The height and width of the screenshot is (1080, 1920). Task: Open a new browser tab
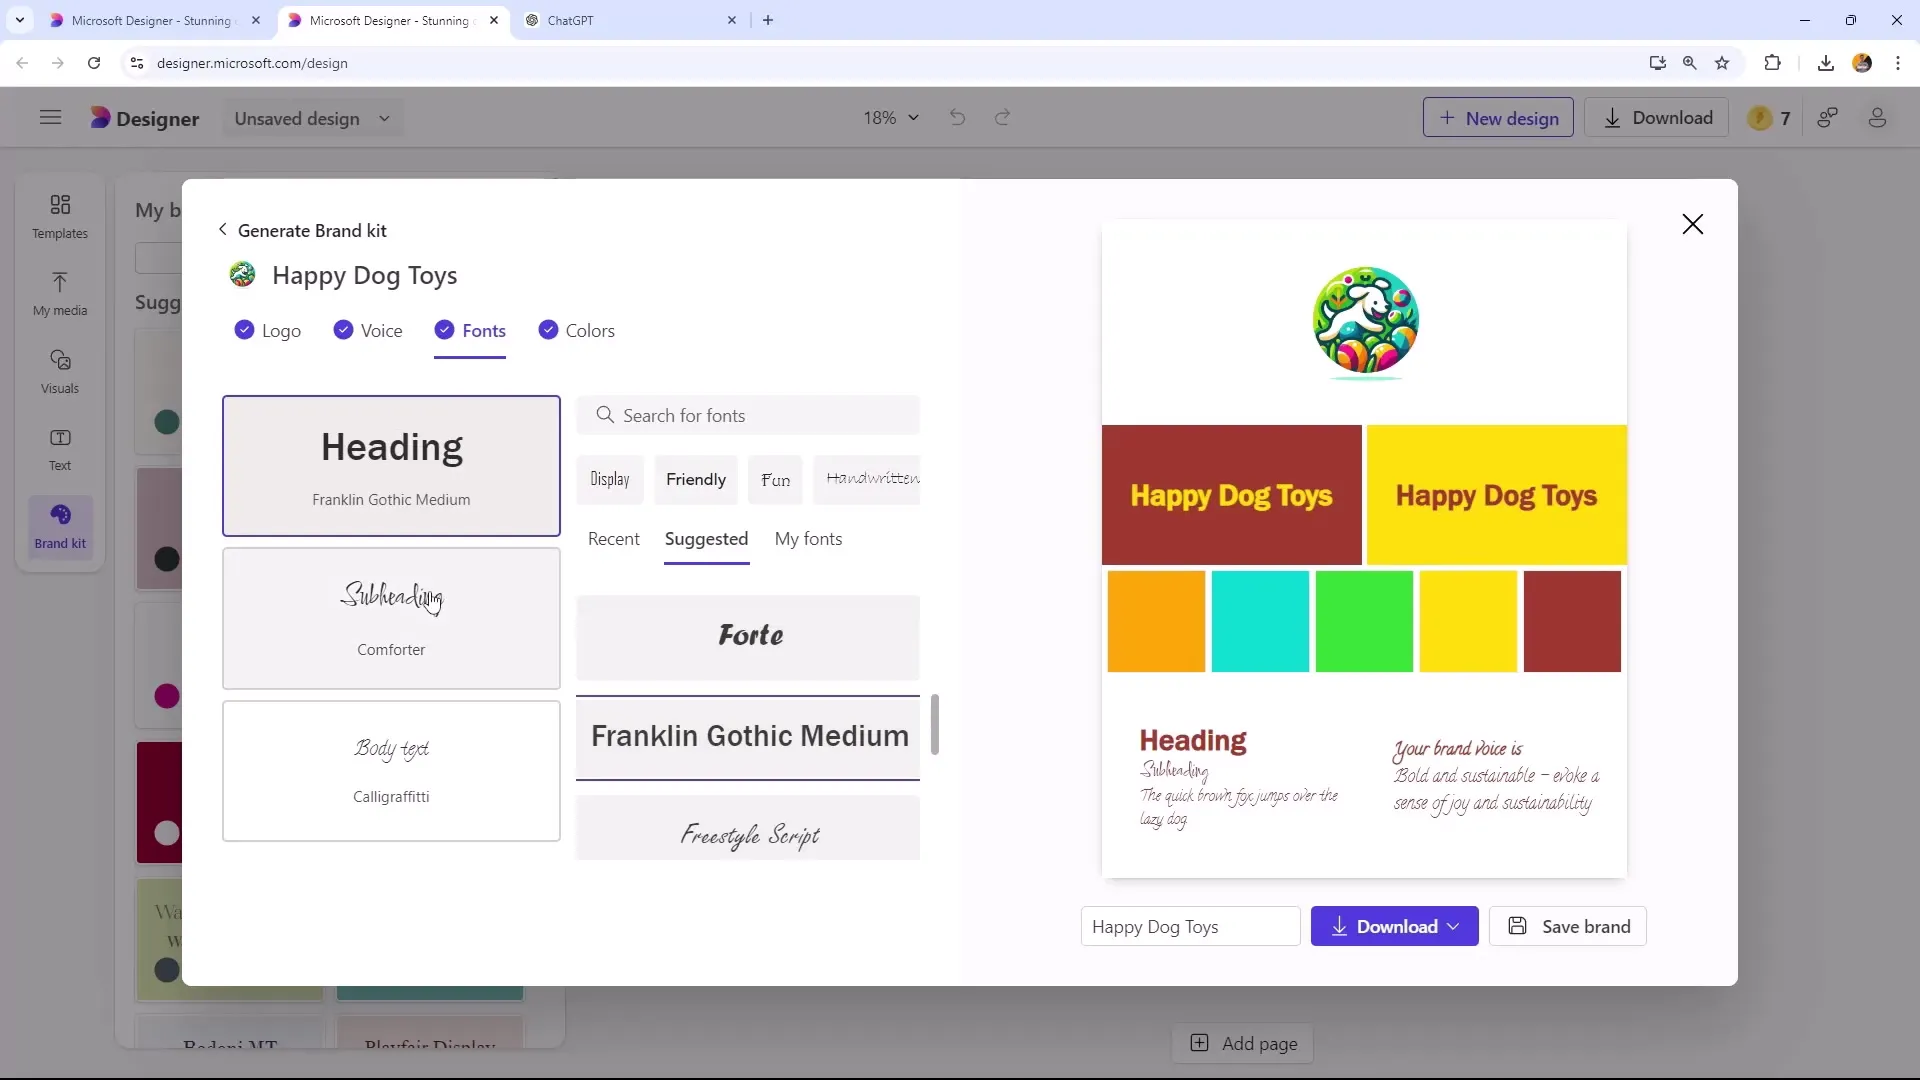coord(768,20)
